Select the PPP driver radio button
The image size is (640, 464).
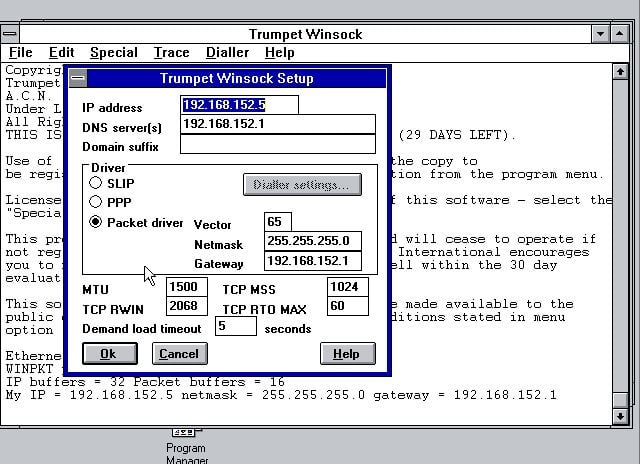tap(96, 202)
